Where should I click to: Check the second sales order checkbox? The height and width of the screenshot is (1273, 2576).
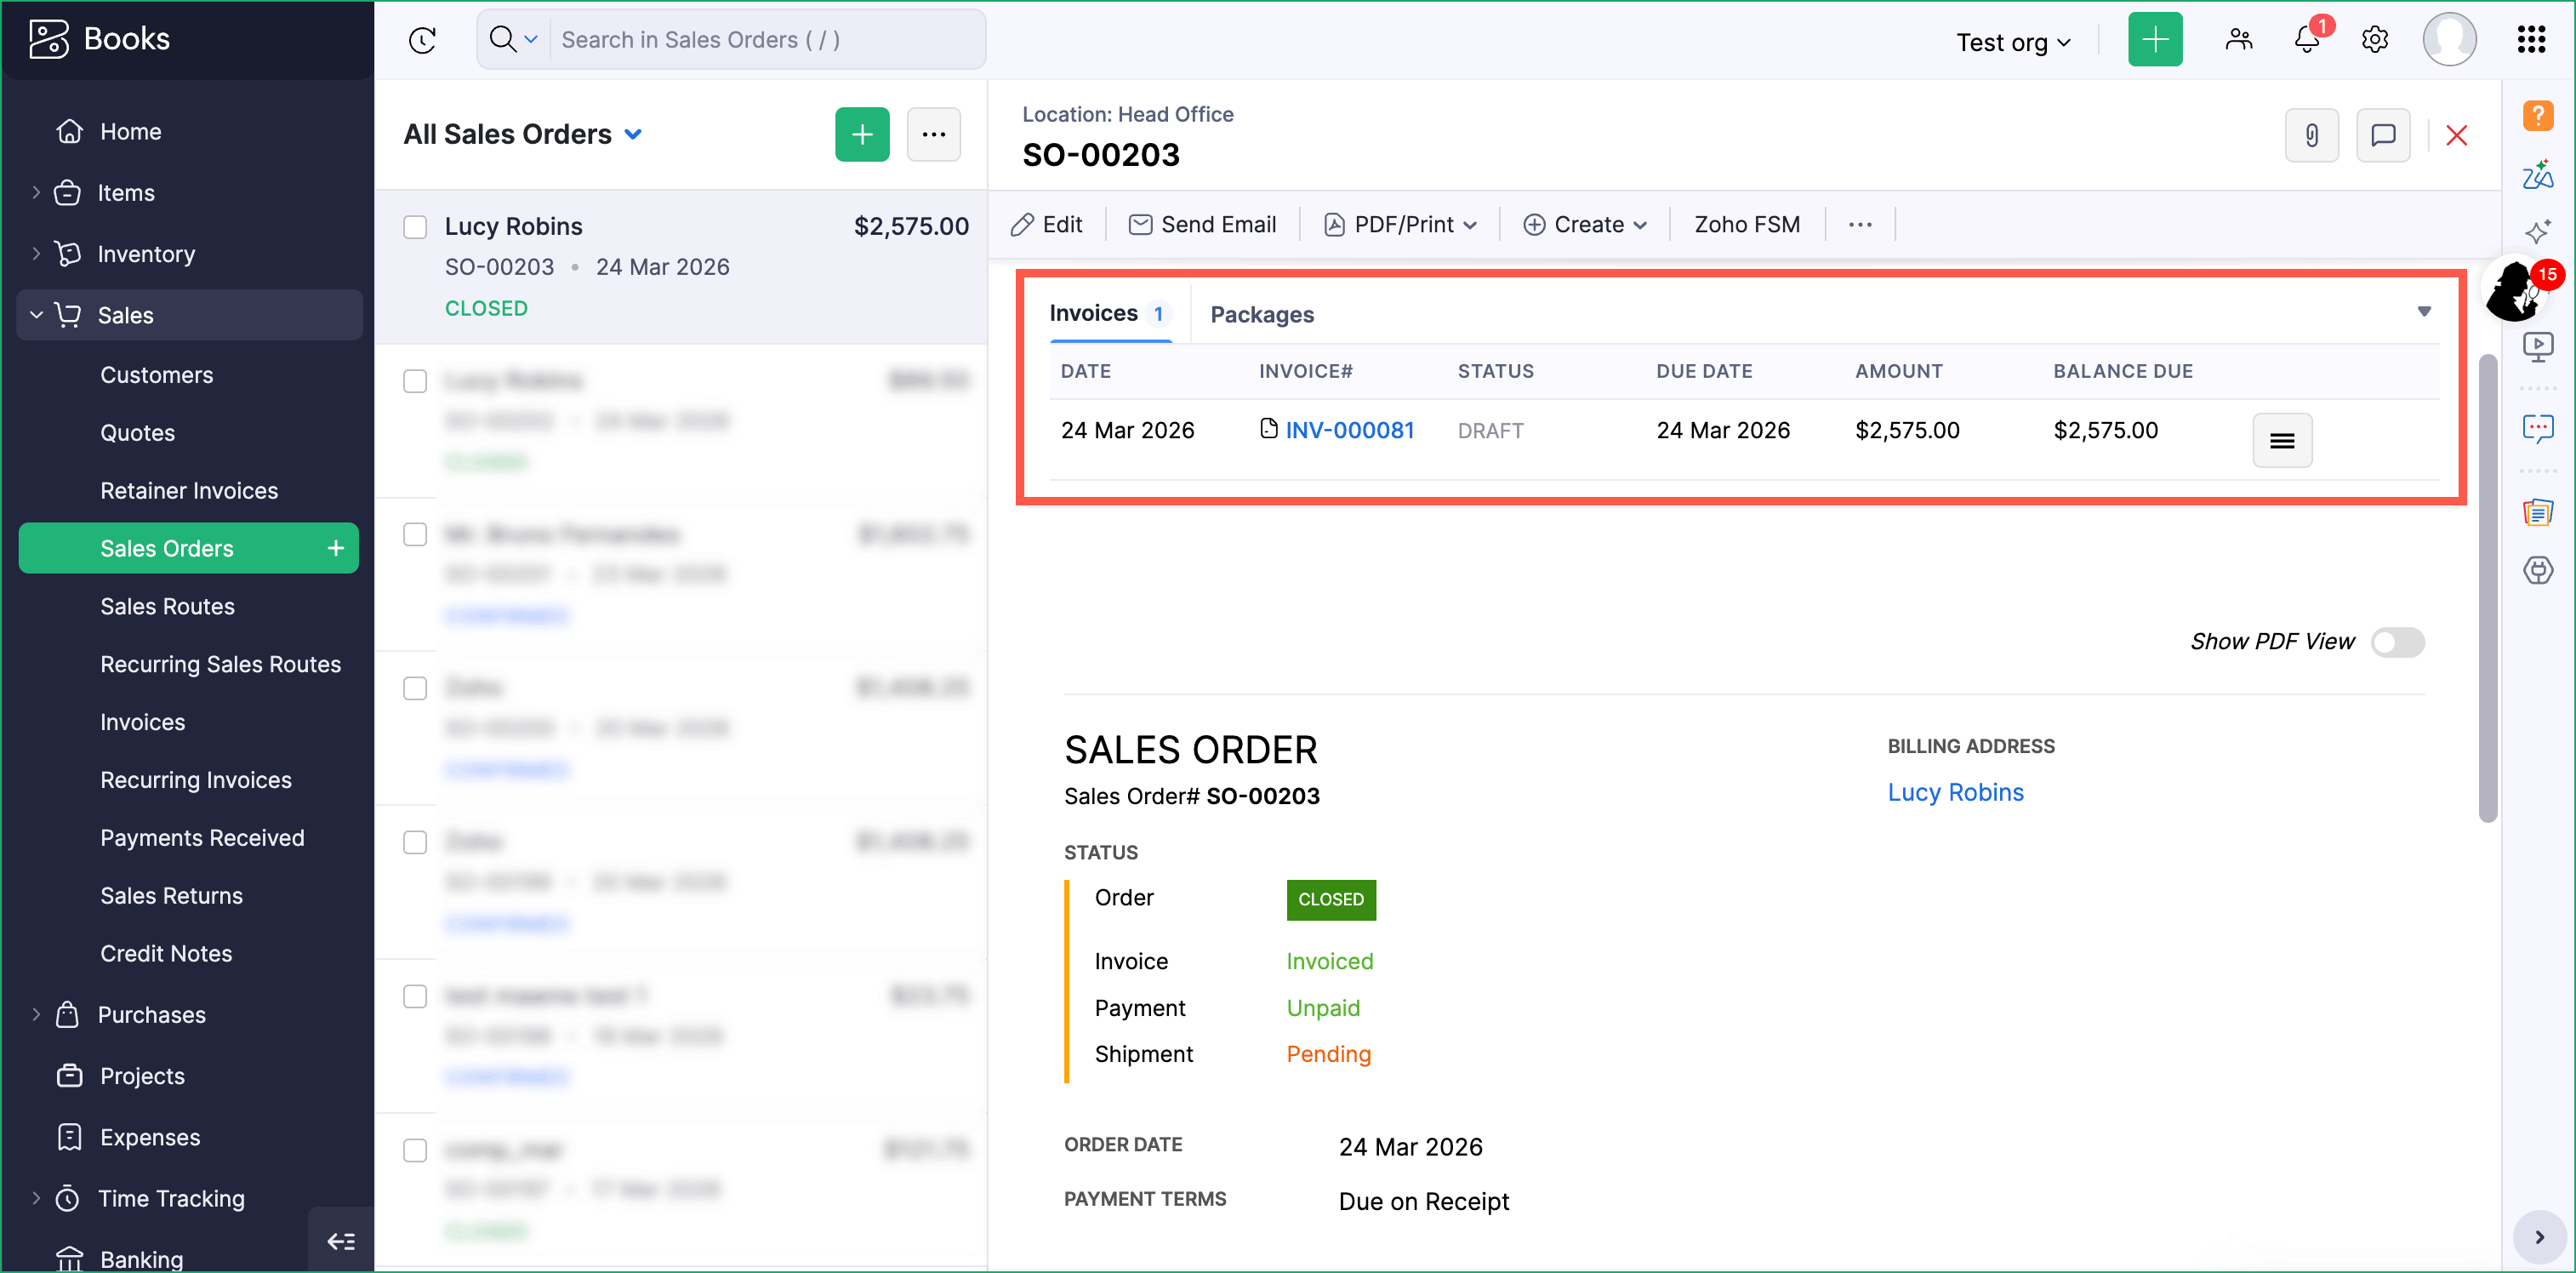[x=415, y=381]
